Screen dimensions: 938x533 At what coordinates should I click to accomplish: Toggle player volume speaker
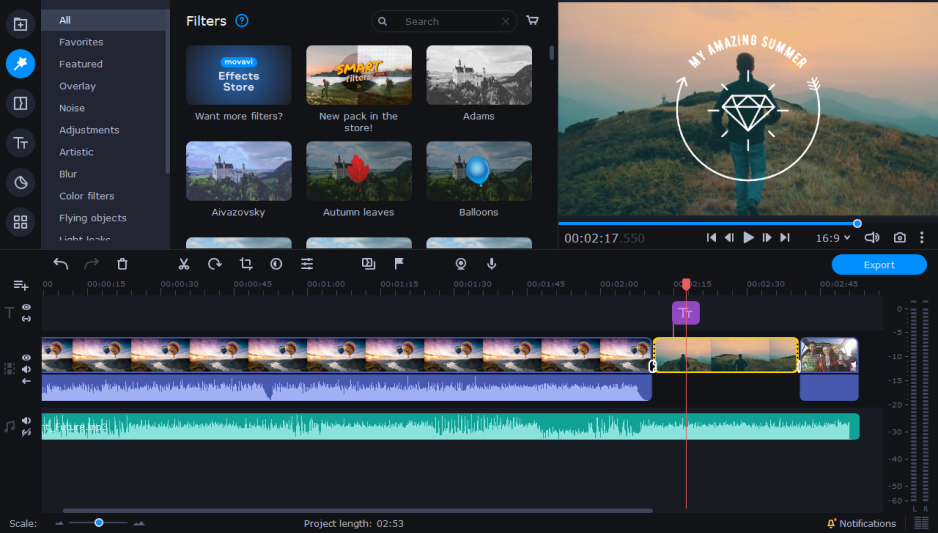tap(872, 237)
